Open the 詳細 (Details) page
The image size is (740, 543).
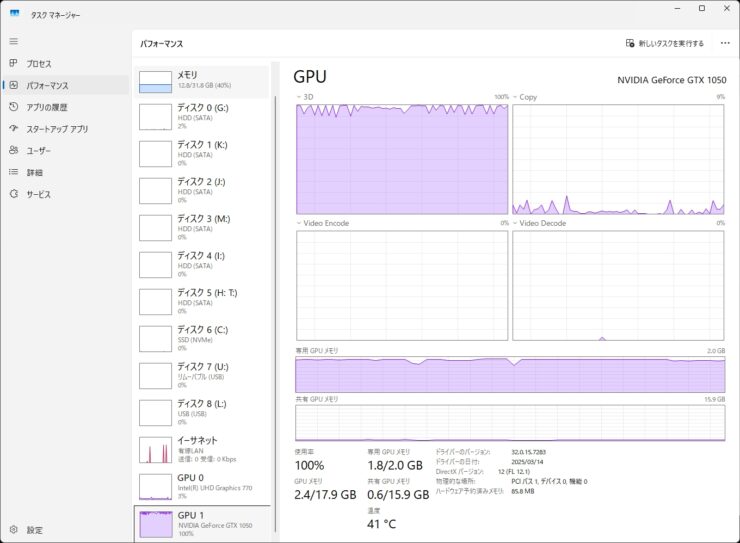click(x=34, y=172)
